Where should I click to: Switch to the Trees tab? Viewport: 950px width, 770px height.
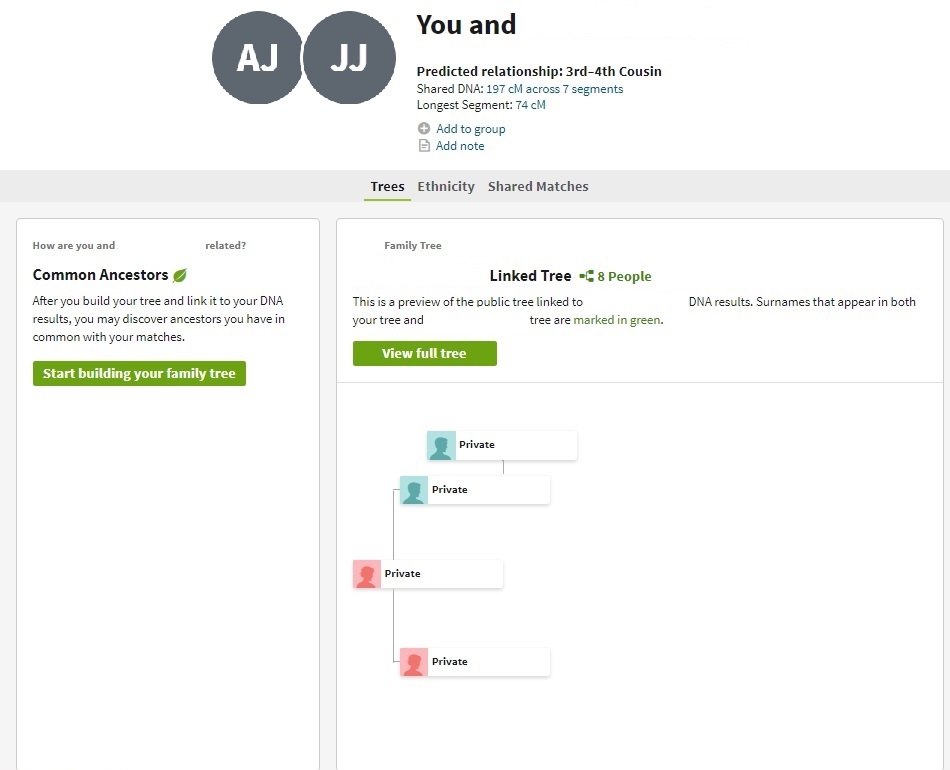[x=387, y=187]
